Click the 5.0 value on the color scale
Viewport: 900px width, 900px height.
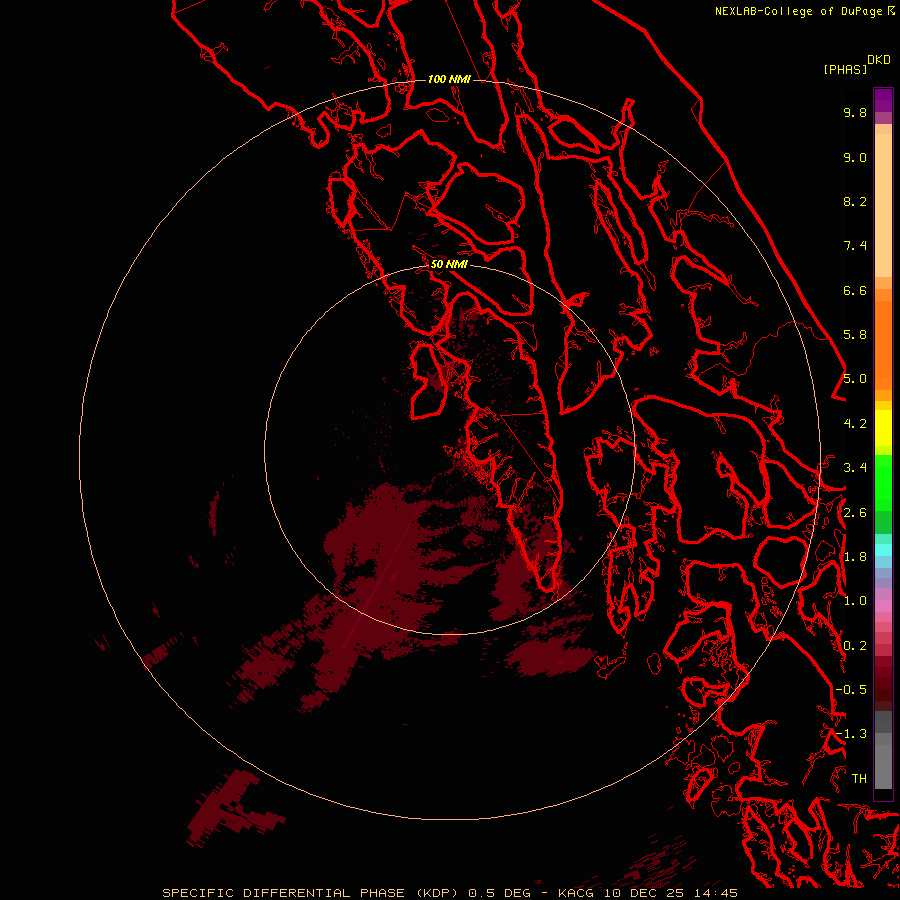point(855,379)
